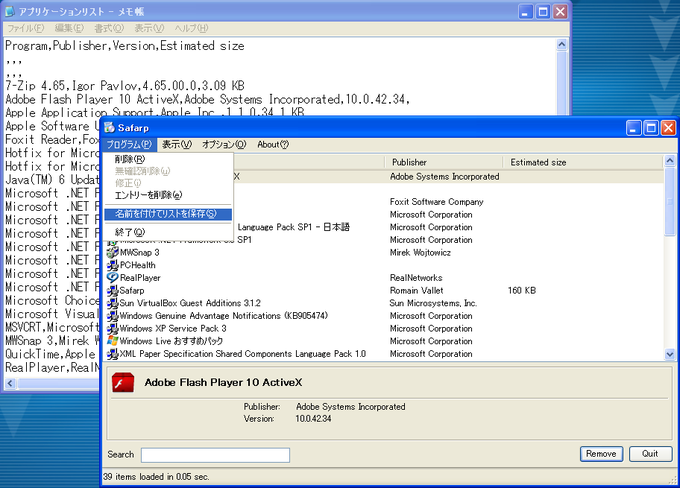Image resolution: width=680 pixels, height=488 pixels.
Task: Click the MWSnap 3 program icon
Action: [113, 252]
